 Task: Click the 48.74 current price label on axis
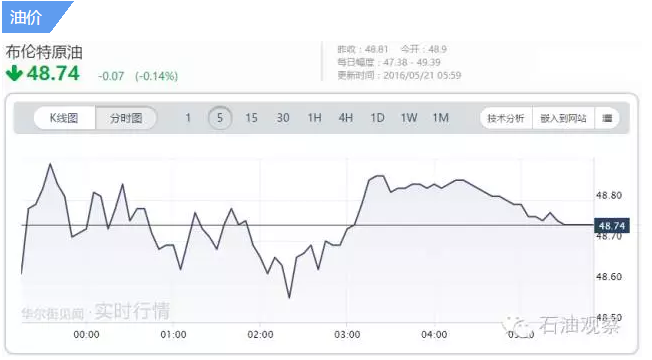[x=612, y=226]
